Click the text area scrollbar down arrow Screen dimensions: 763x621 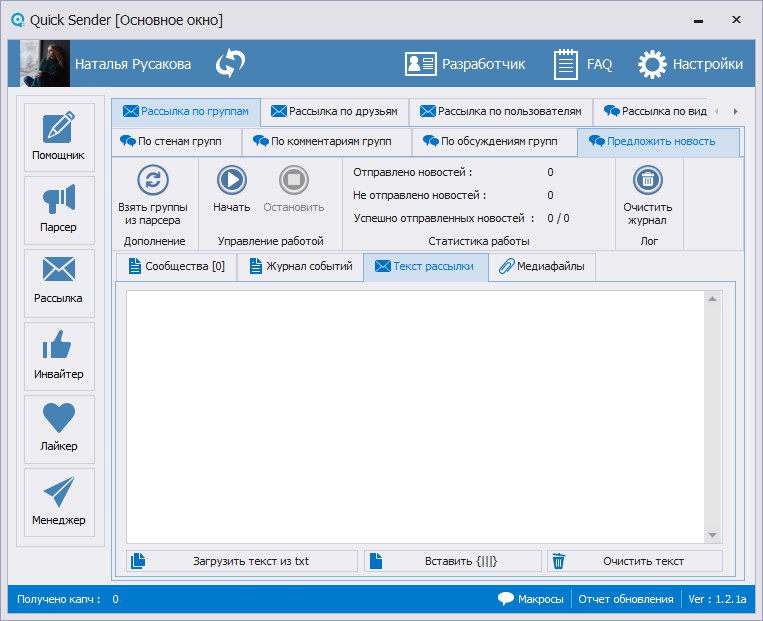713,535
